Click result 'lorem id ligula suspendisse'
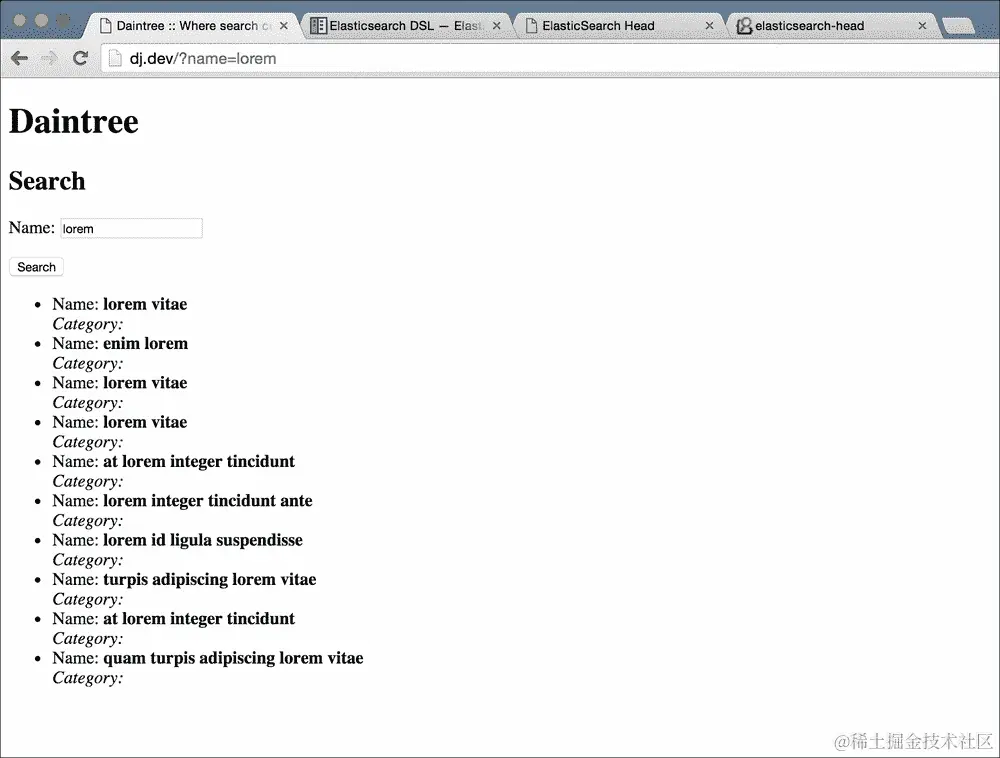The width and height of the screenshot is (1000, 758). (203, 540)
